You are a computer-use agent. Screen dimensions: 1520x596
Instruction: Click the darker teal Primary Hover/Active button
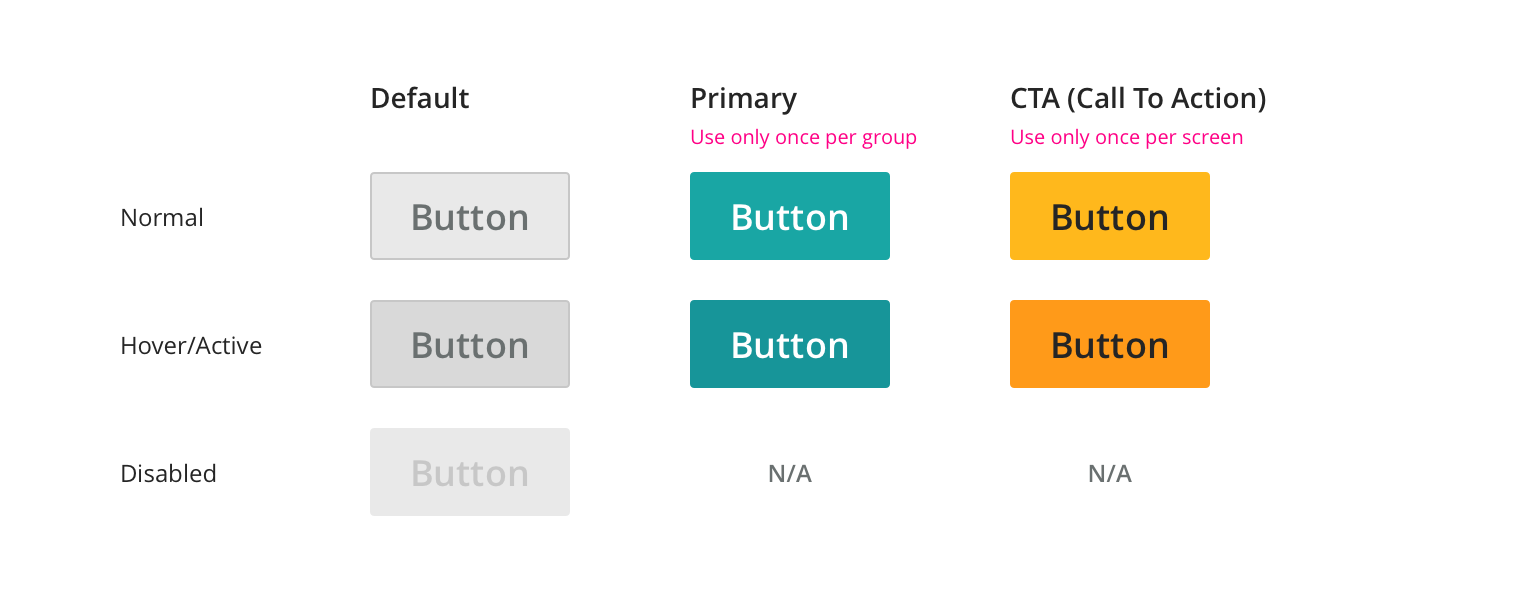click(x=790, y=344)
